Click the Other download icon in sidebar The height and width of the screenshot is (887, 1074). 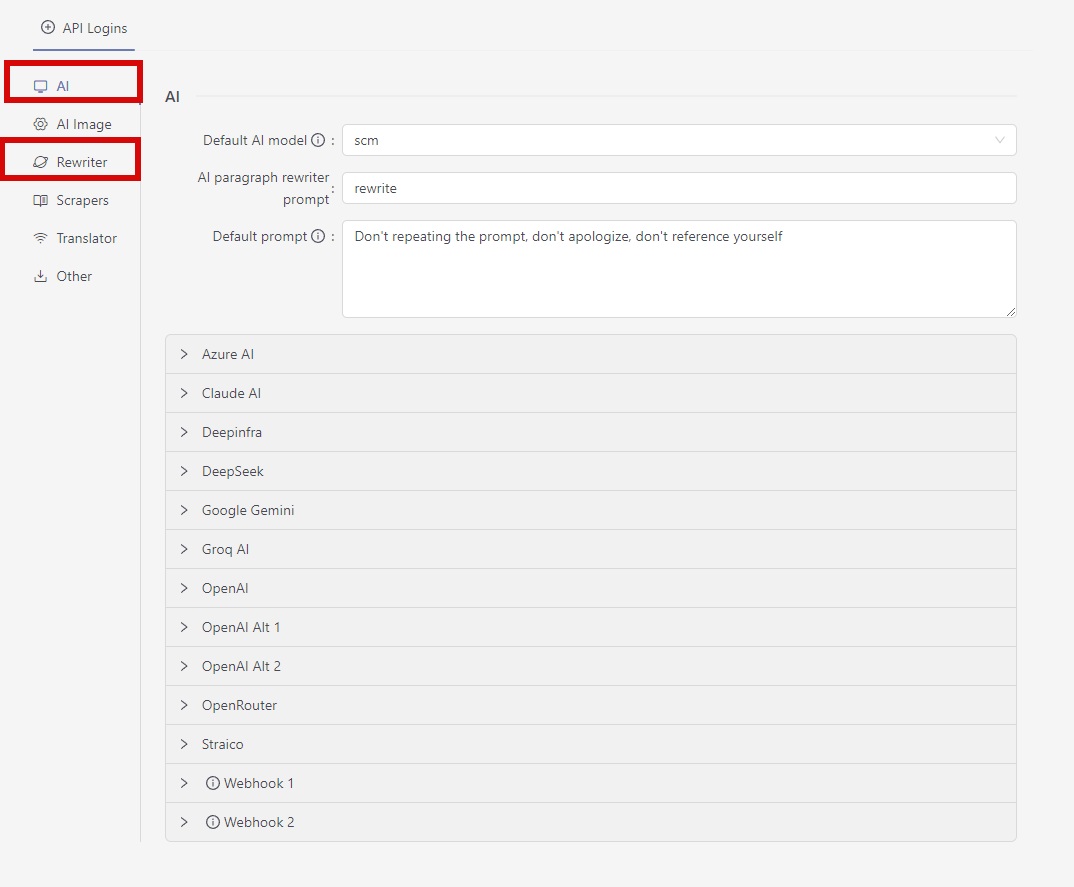point(40,277)
